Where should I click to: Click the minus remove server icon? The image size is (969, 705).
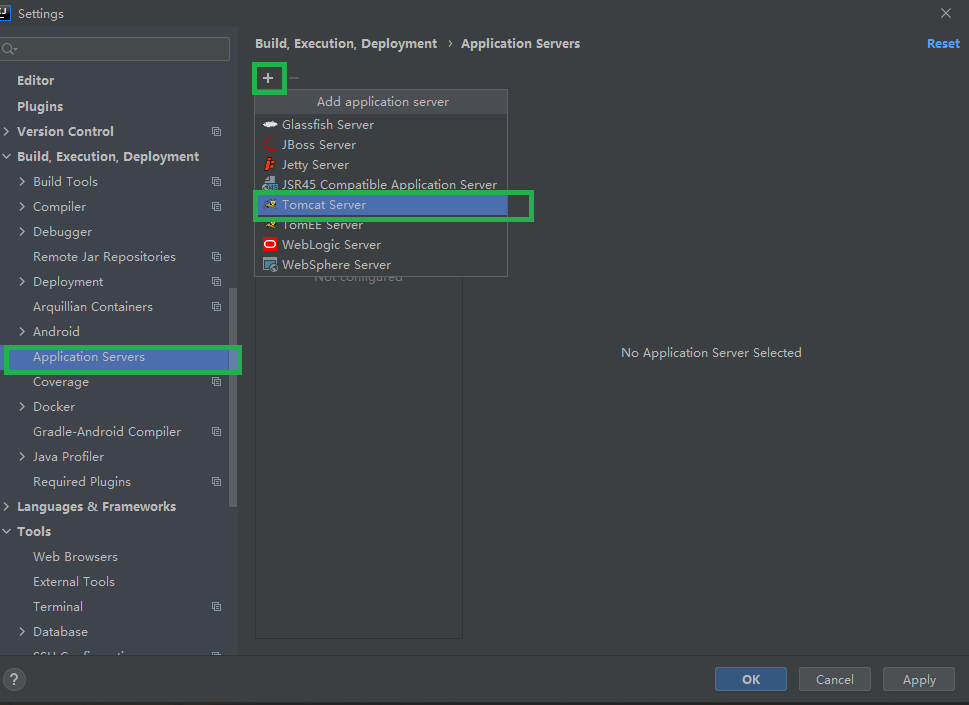(294, 78)
